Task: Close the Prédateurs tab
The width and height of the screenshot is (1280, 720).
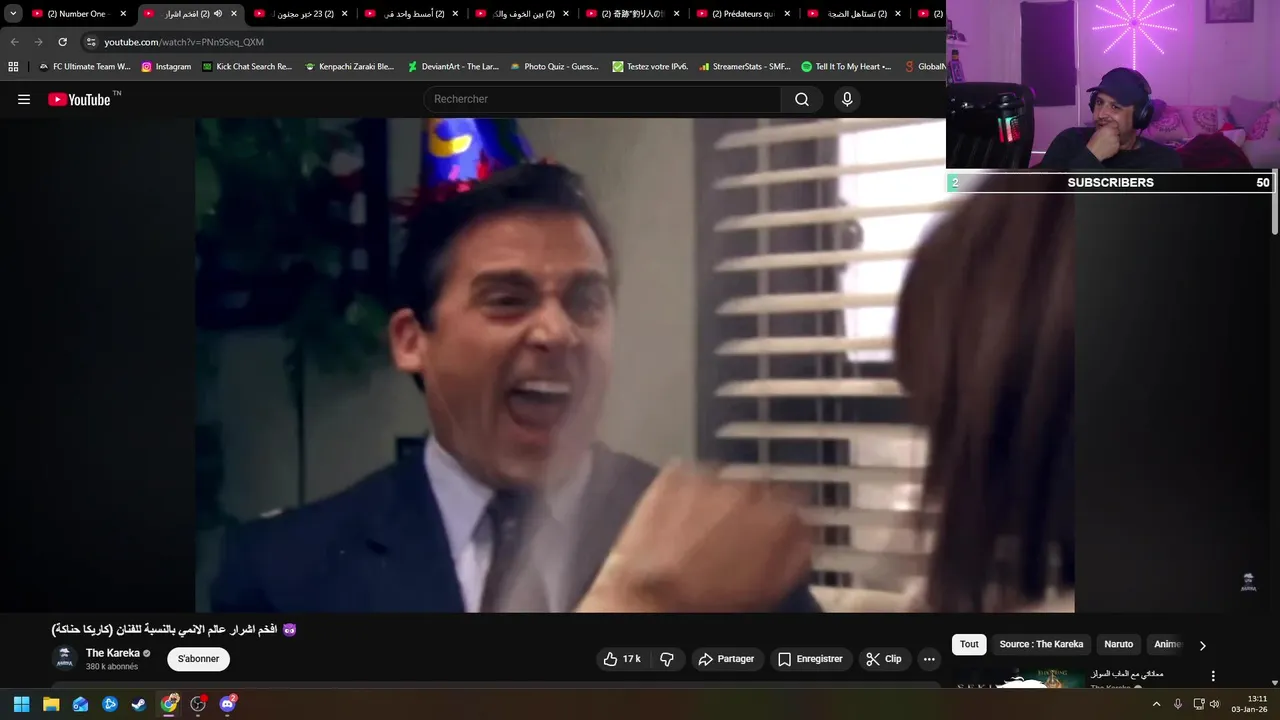Action: 788,14
